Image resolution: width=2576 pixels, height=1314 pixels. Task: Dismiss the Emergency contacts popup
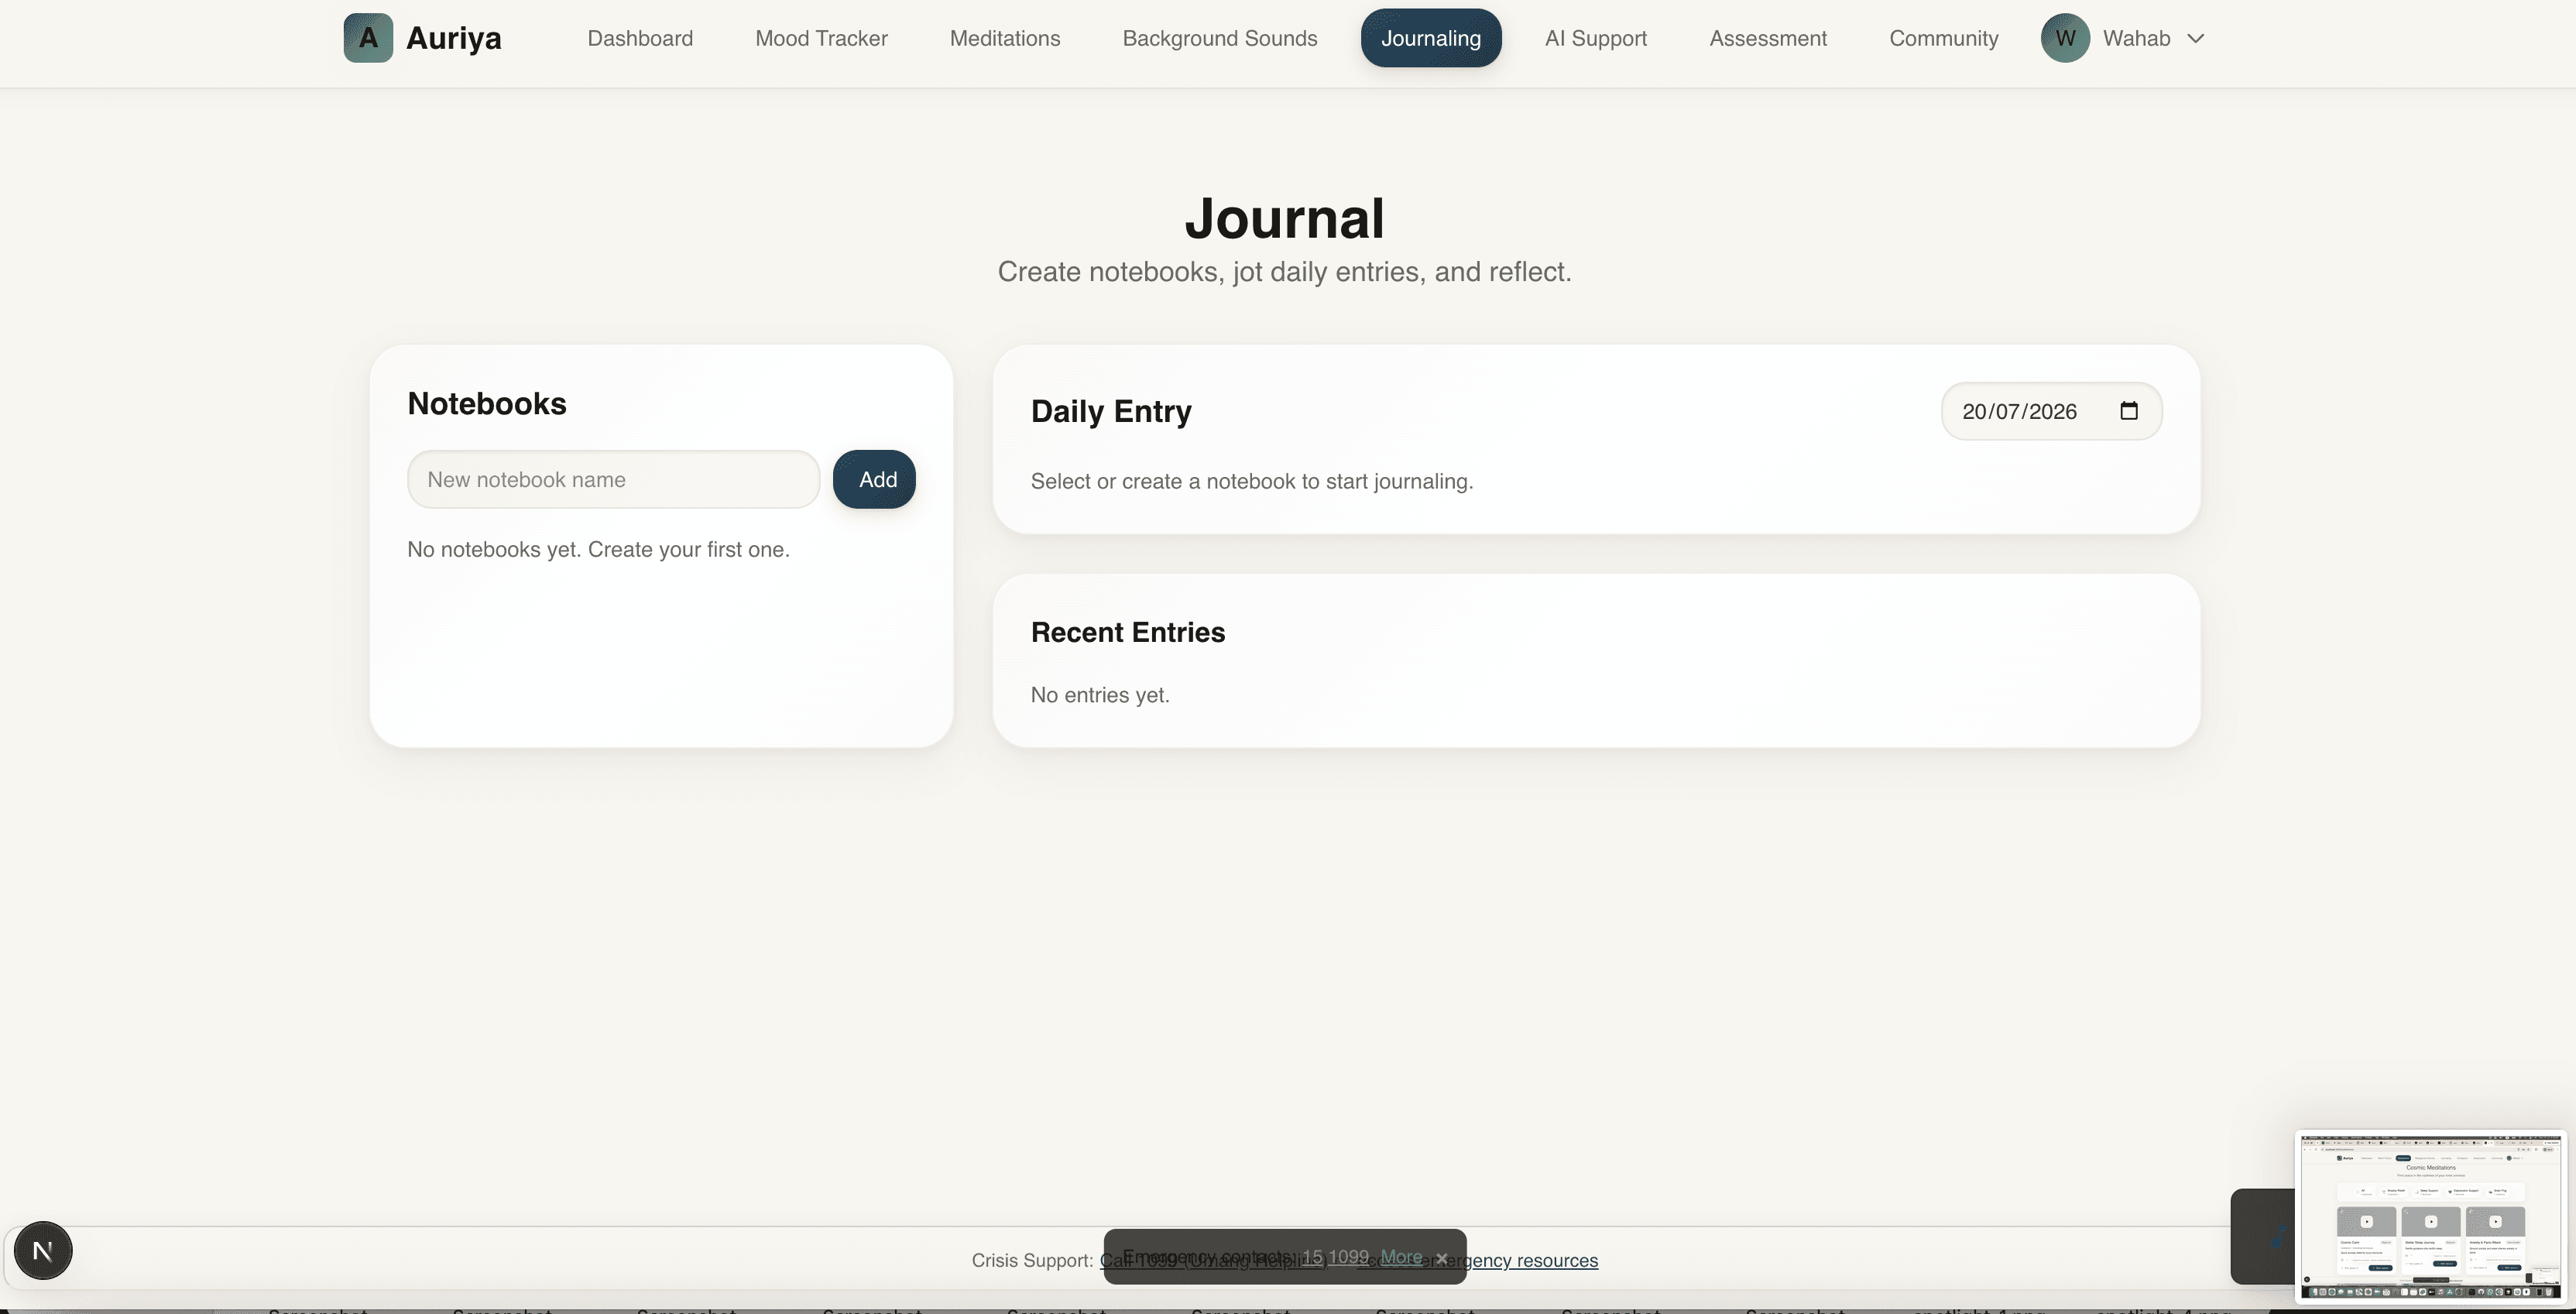pos(1442,1258)
